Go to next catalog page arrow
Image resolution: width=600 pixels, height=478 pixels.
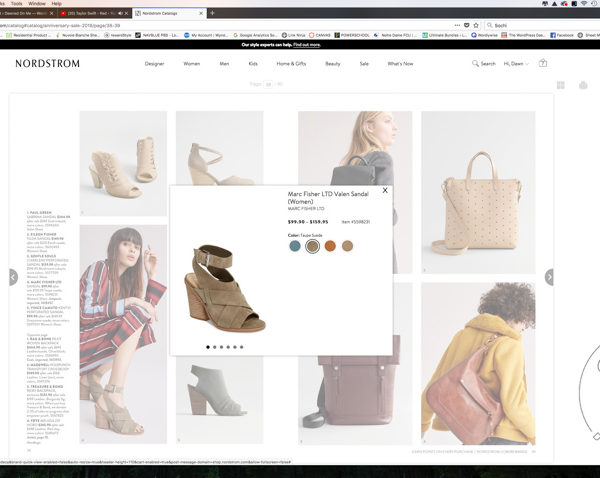pos(549,277)
